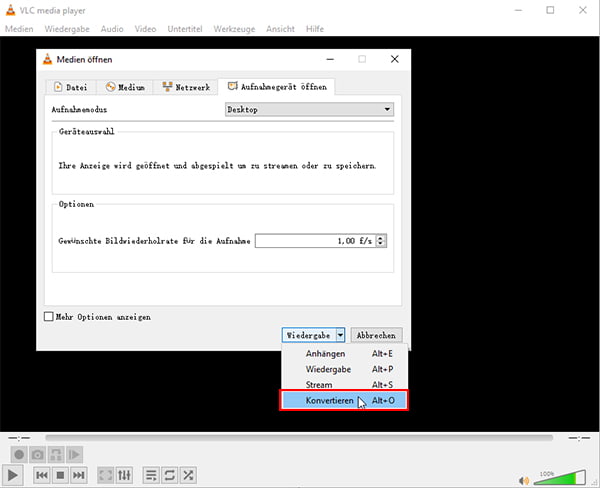Stop playback with the stop button
This screenshot has width=600, height=488.
coord(60,475)
